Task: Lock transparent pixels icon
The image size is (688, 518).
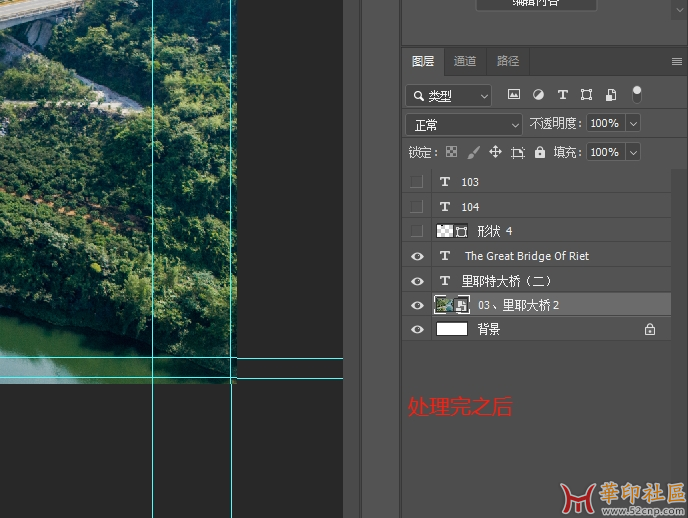Action: click(x=451, y=153)
